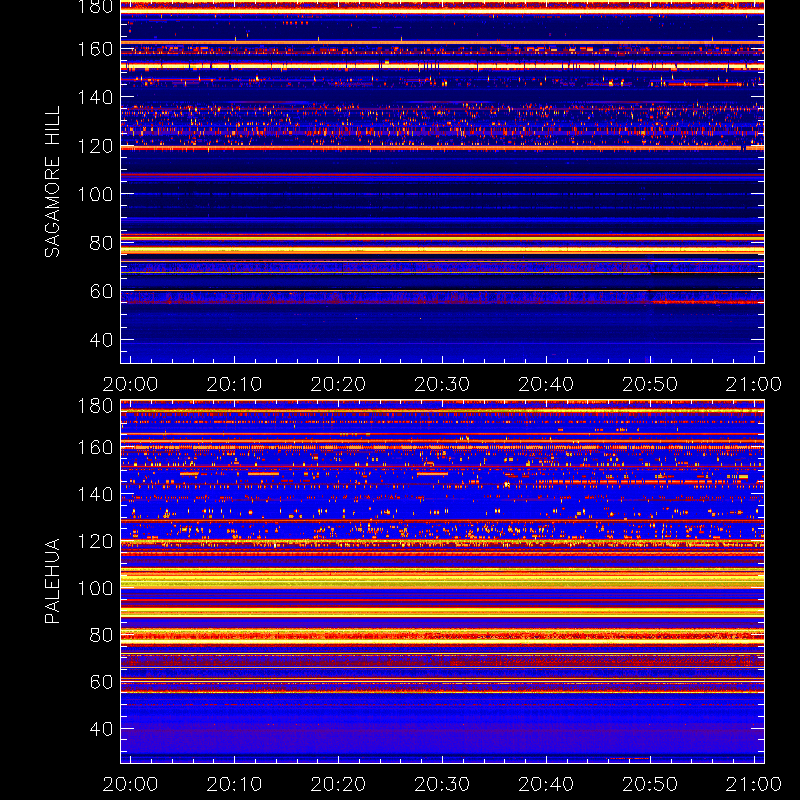This screenshot has width=800, height=800.
Task: Select the 120 tick label on Sagamore Hill plot
Action: [x=95, y=146]
